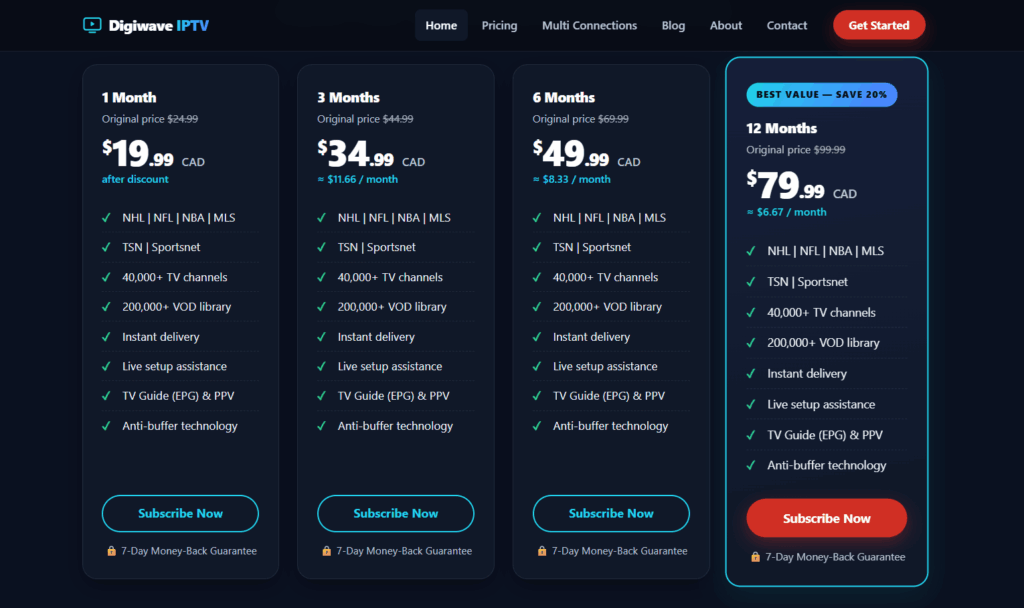Click the checkmark beside TV Guide (EPG) in 6 Months plan
Image resolution: width=1024 pixels, height=608 pixels.
tap(537, 396)
